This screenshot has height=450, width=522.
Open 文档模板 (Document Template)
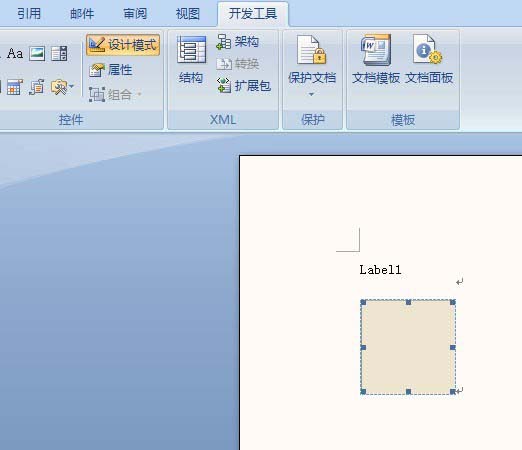point(376,59)
